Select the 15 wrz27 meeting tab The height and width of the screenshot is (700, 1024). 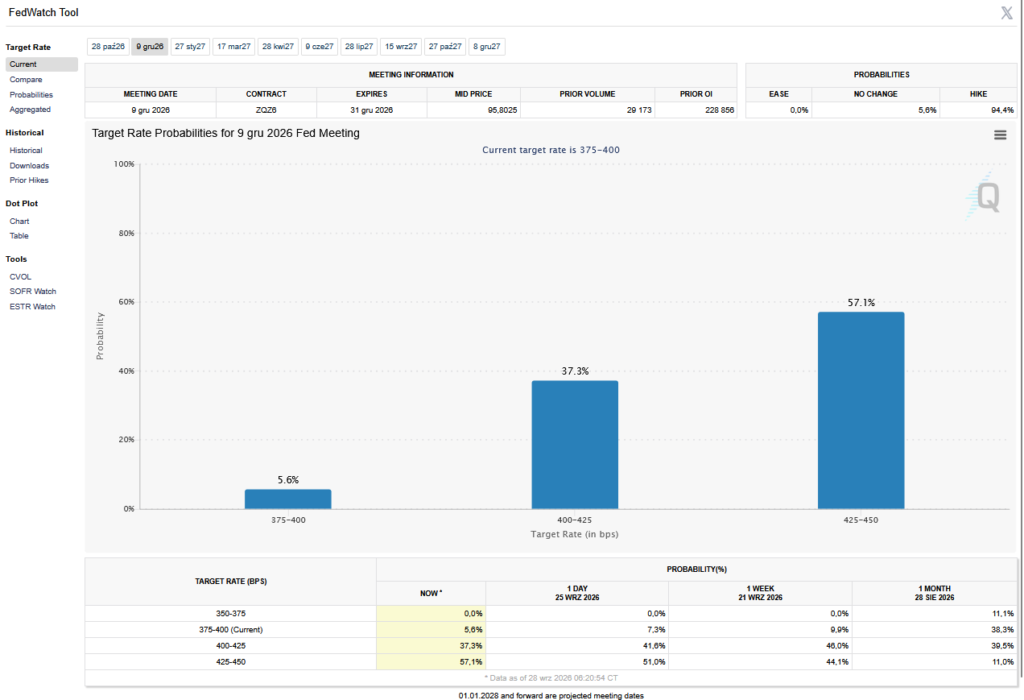coord(401,46)
